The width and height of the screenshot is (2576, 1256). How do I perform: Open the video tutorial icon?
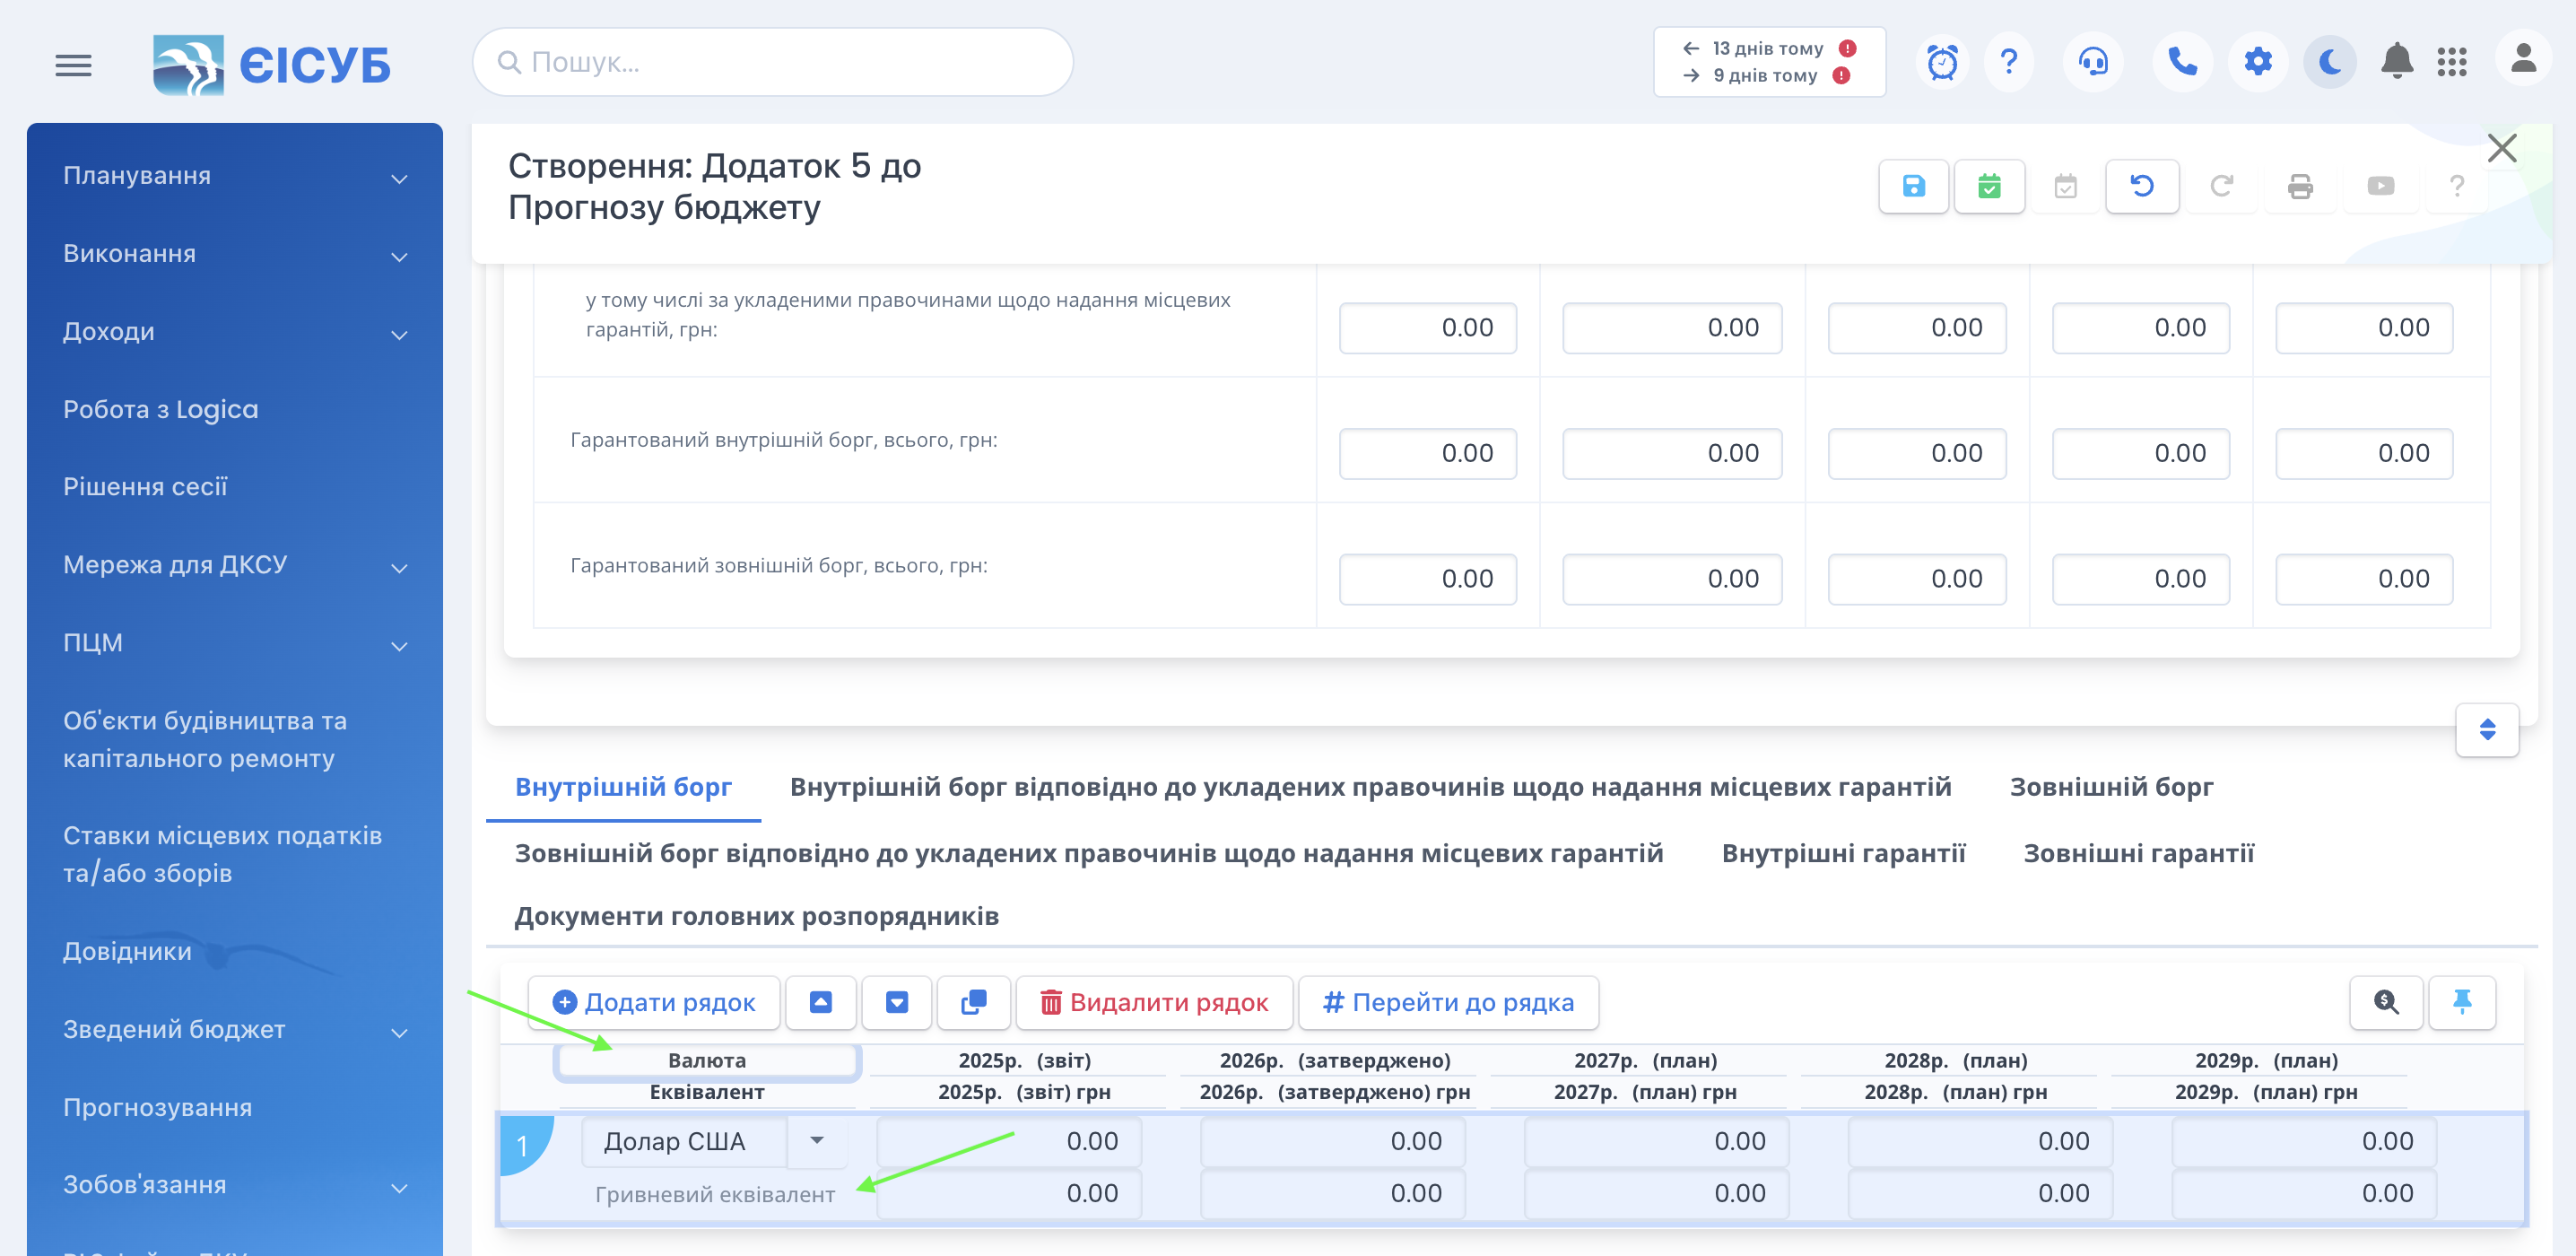tap(2380, 186)
